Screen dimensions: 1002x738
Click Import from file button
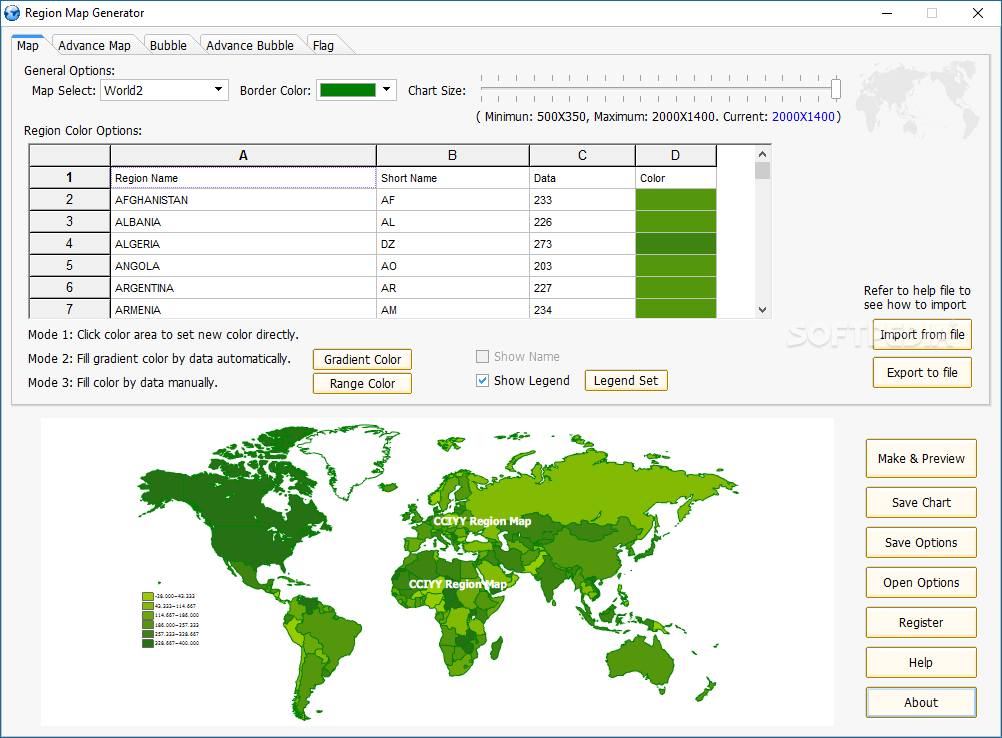click(922, 334)
